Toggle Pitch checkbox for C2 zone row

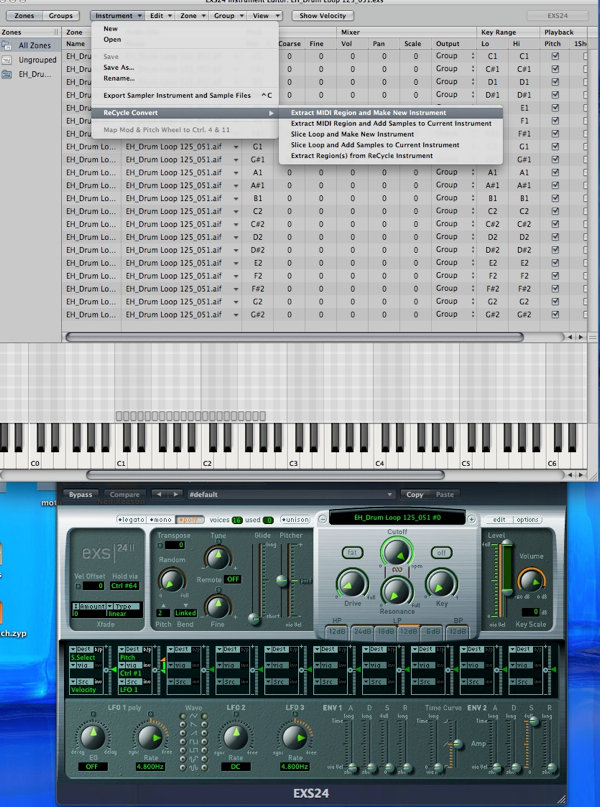pos(555,211)
